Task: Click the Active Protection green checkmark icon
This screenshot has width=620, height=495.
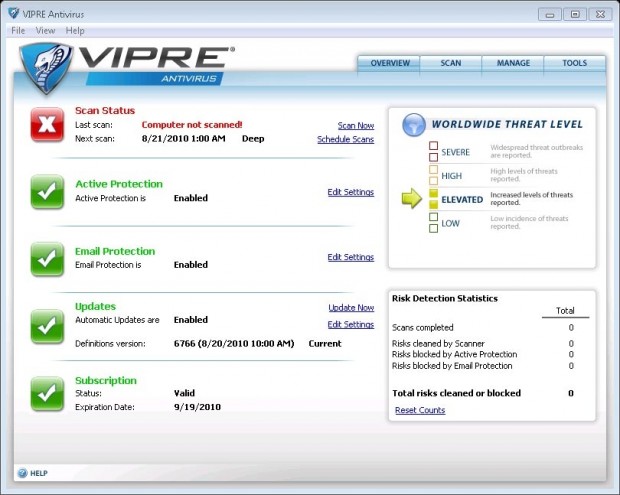Action: point(47,192)
